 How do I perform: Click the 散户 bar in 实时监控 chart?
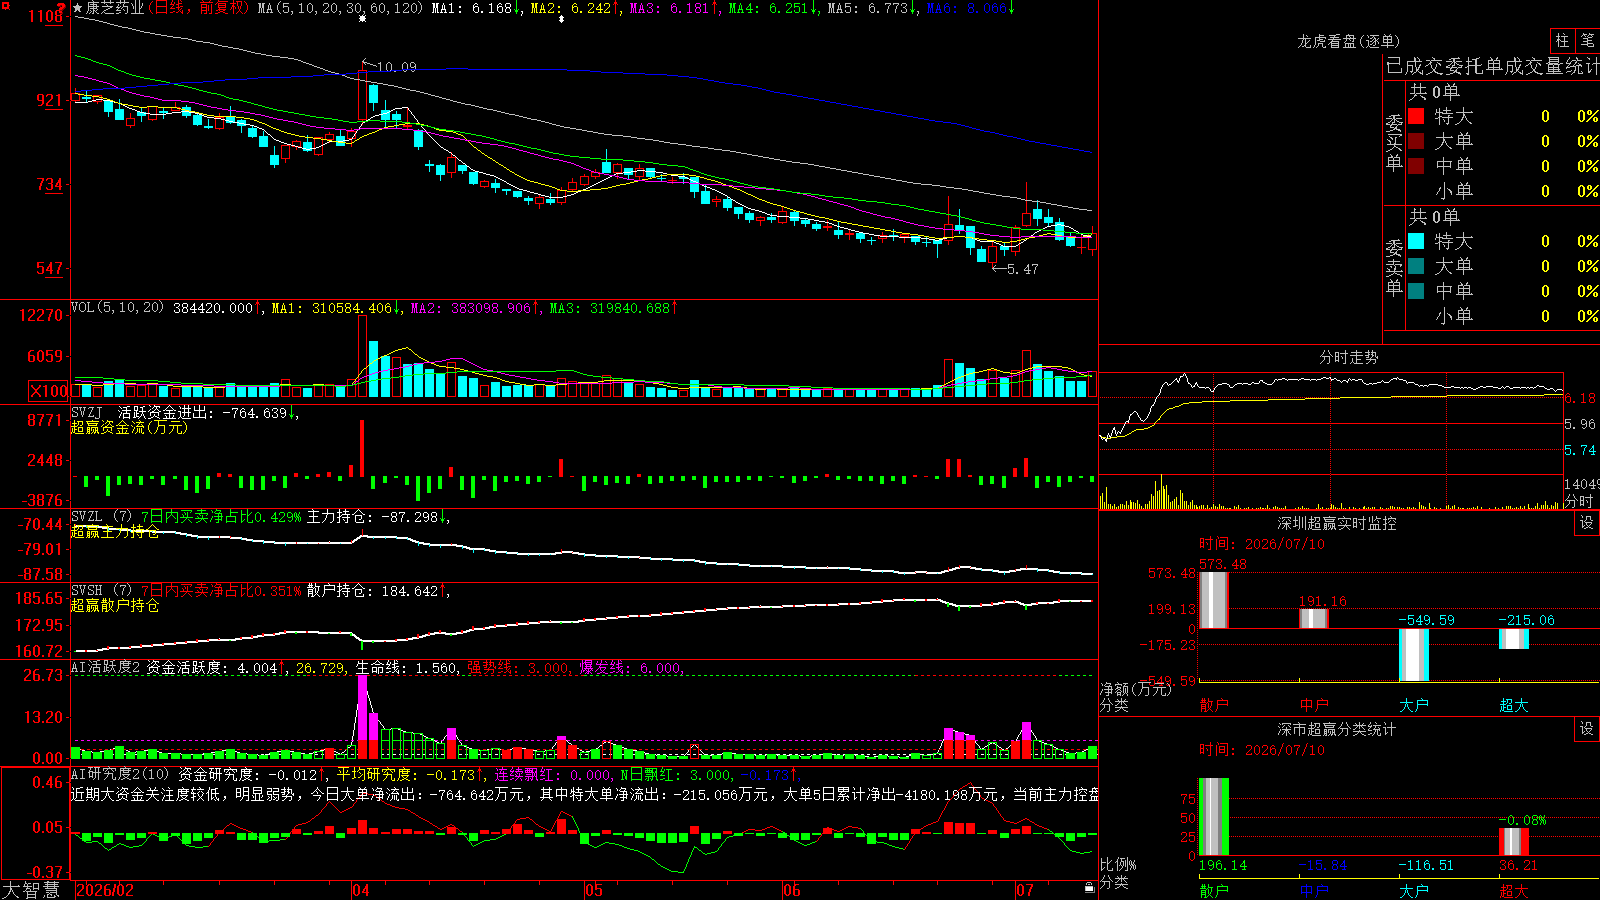1213,600
